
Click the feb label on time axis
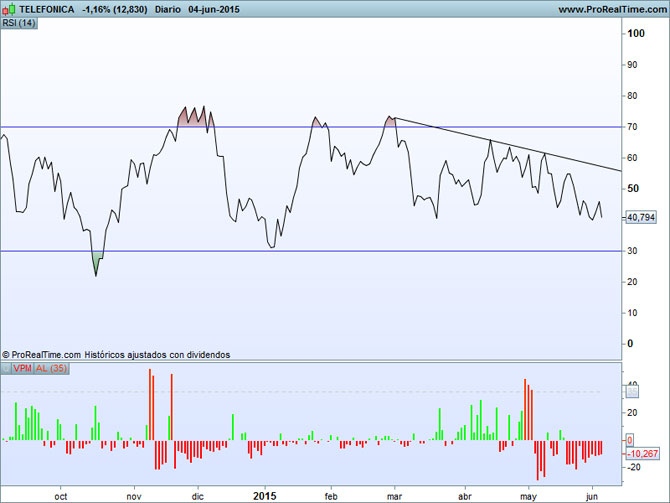point(331,497)
